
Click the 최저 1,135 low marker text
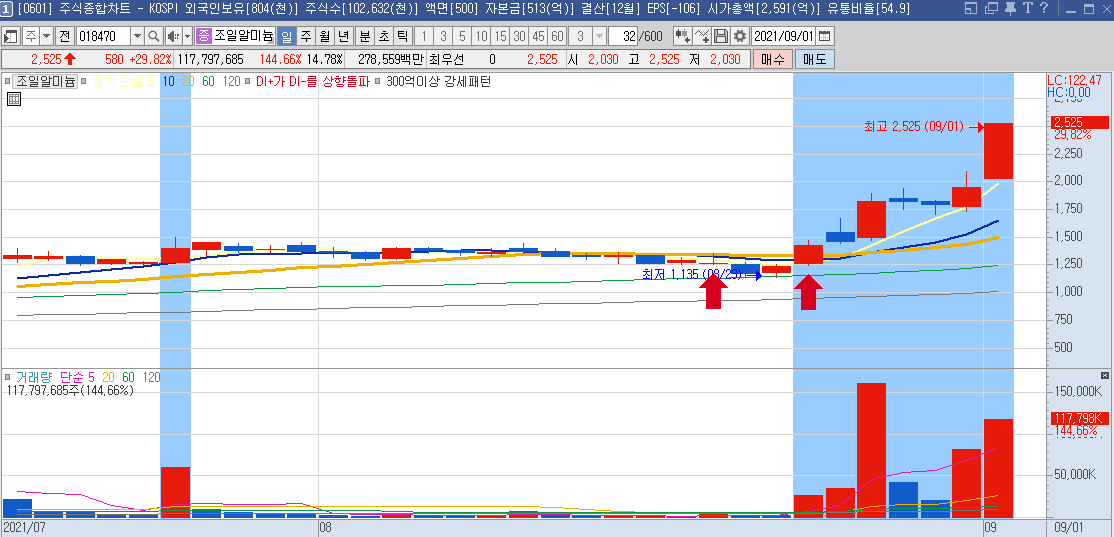(691, 274)
